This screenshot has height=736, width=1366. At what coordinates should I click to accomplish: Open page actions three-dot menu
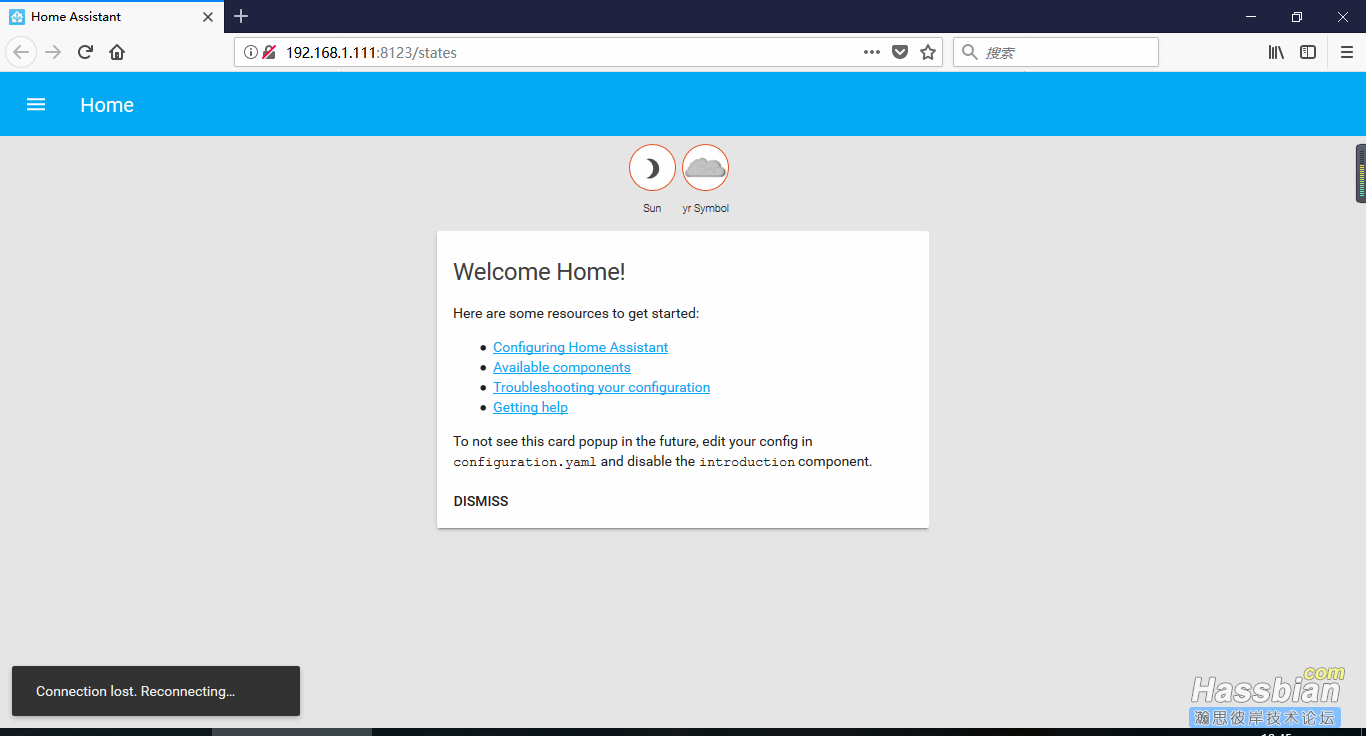click(x=872, y=52)
